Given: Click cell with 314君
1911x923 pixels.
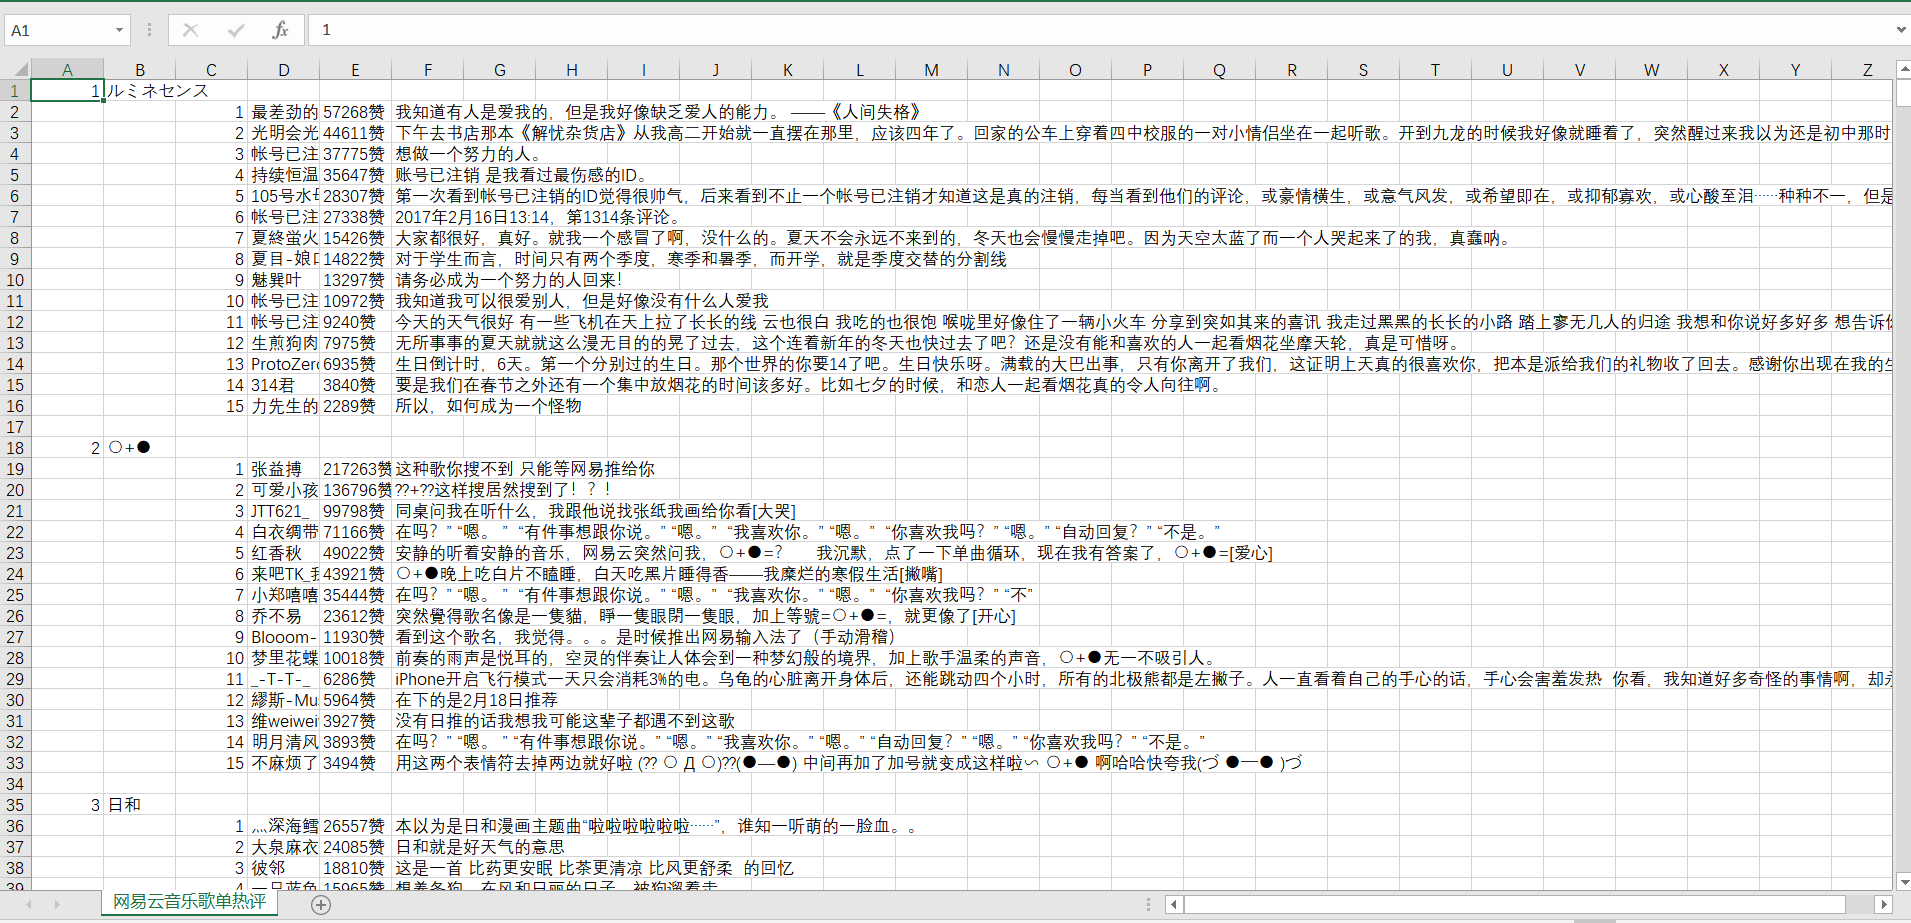Looking at the screenshot, I should point(284,385).
